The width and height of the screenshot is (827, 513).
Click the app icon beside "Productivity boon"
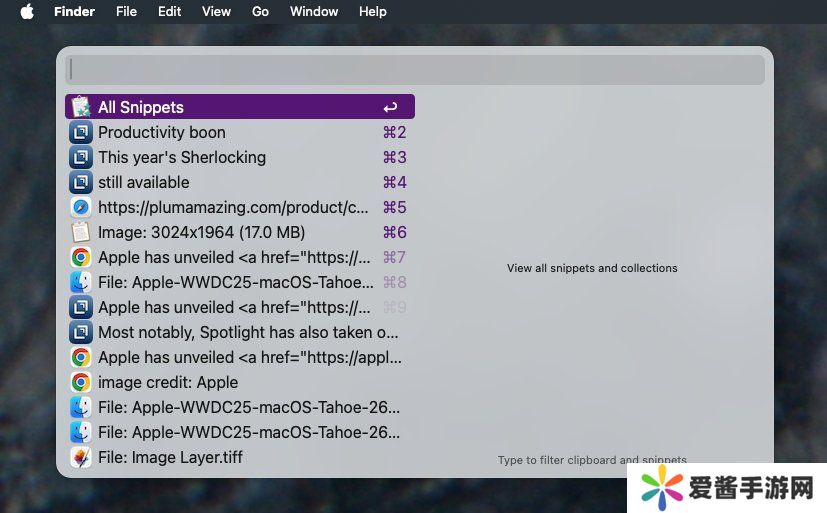coord(81,132)
